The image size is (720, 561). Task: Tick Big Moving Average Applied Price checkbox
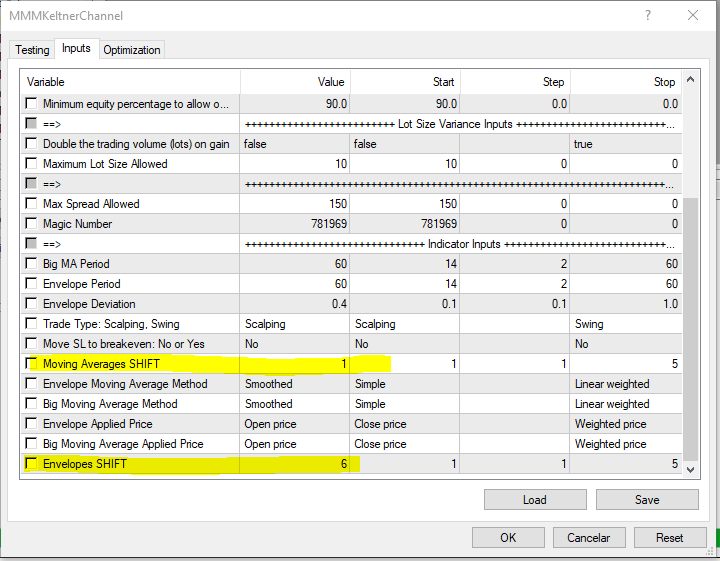click(x=31, y=443)
